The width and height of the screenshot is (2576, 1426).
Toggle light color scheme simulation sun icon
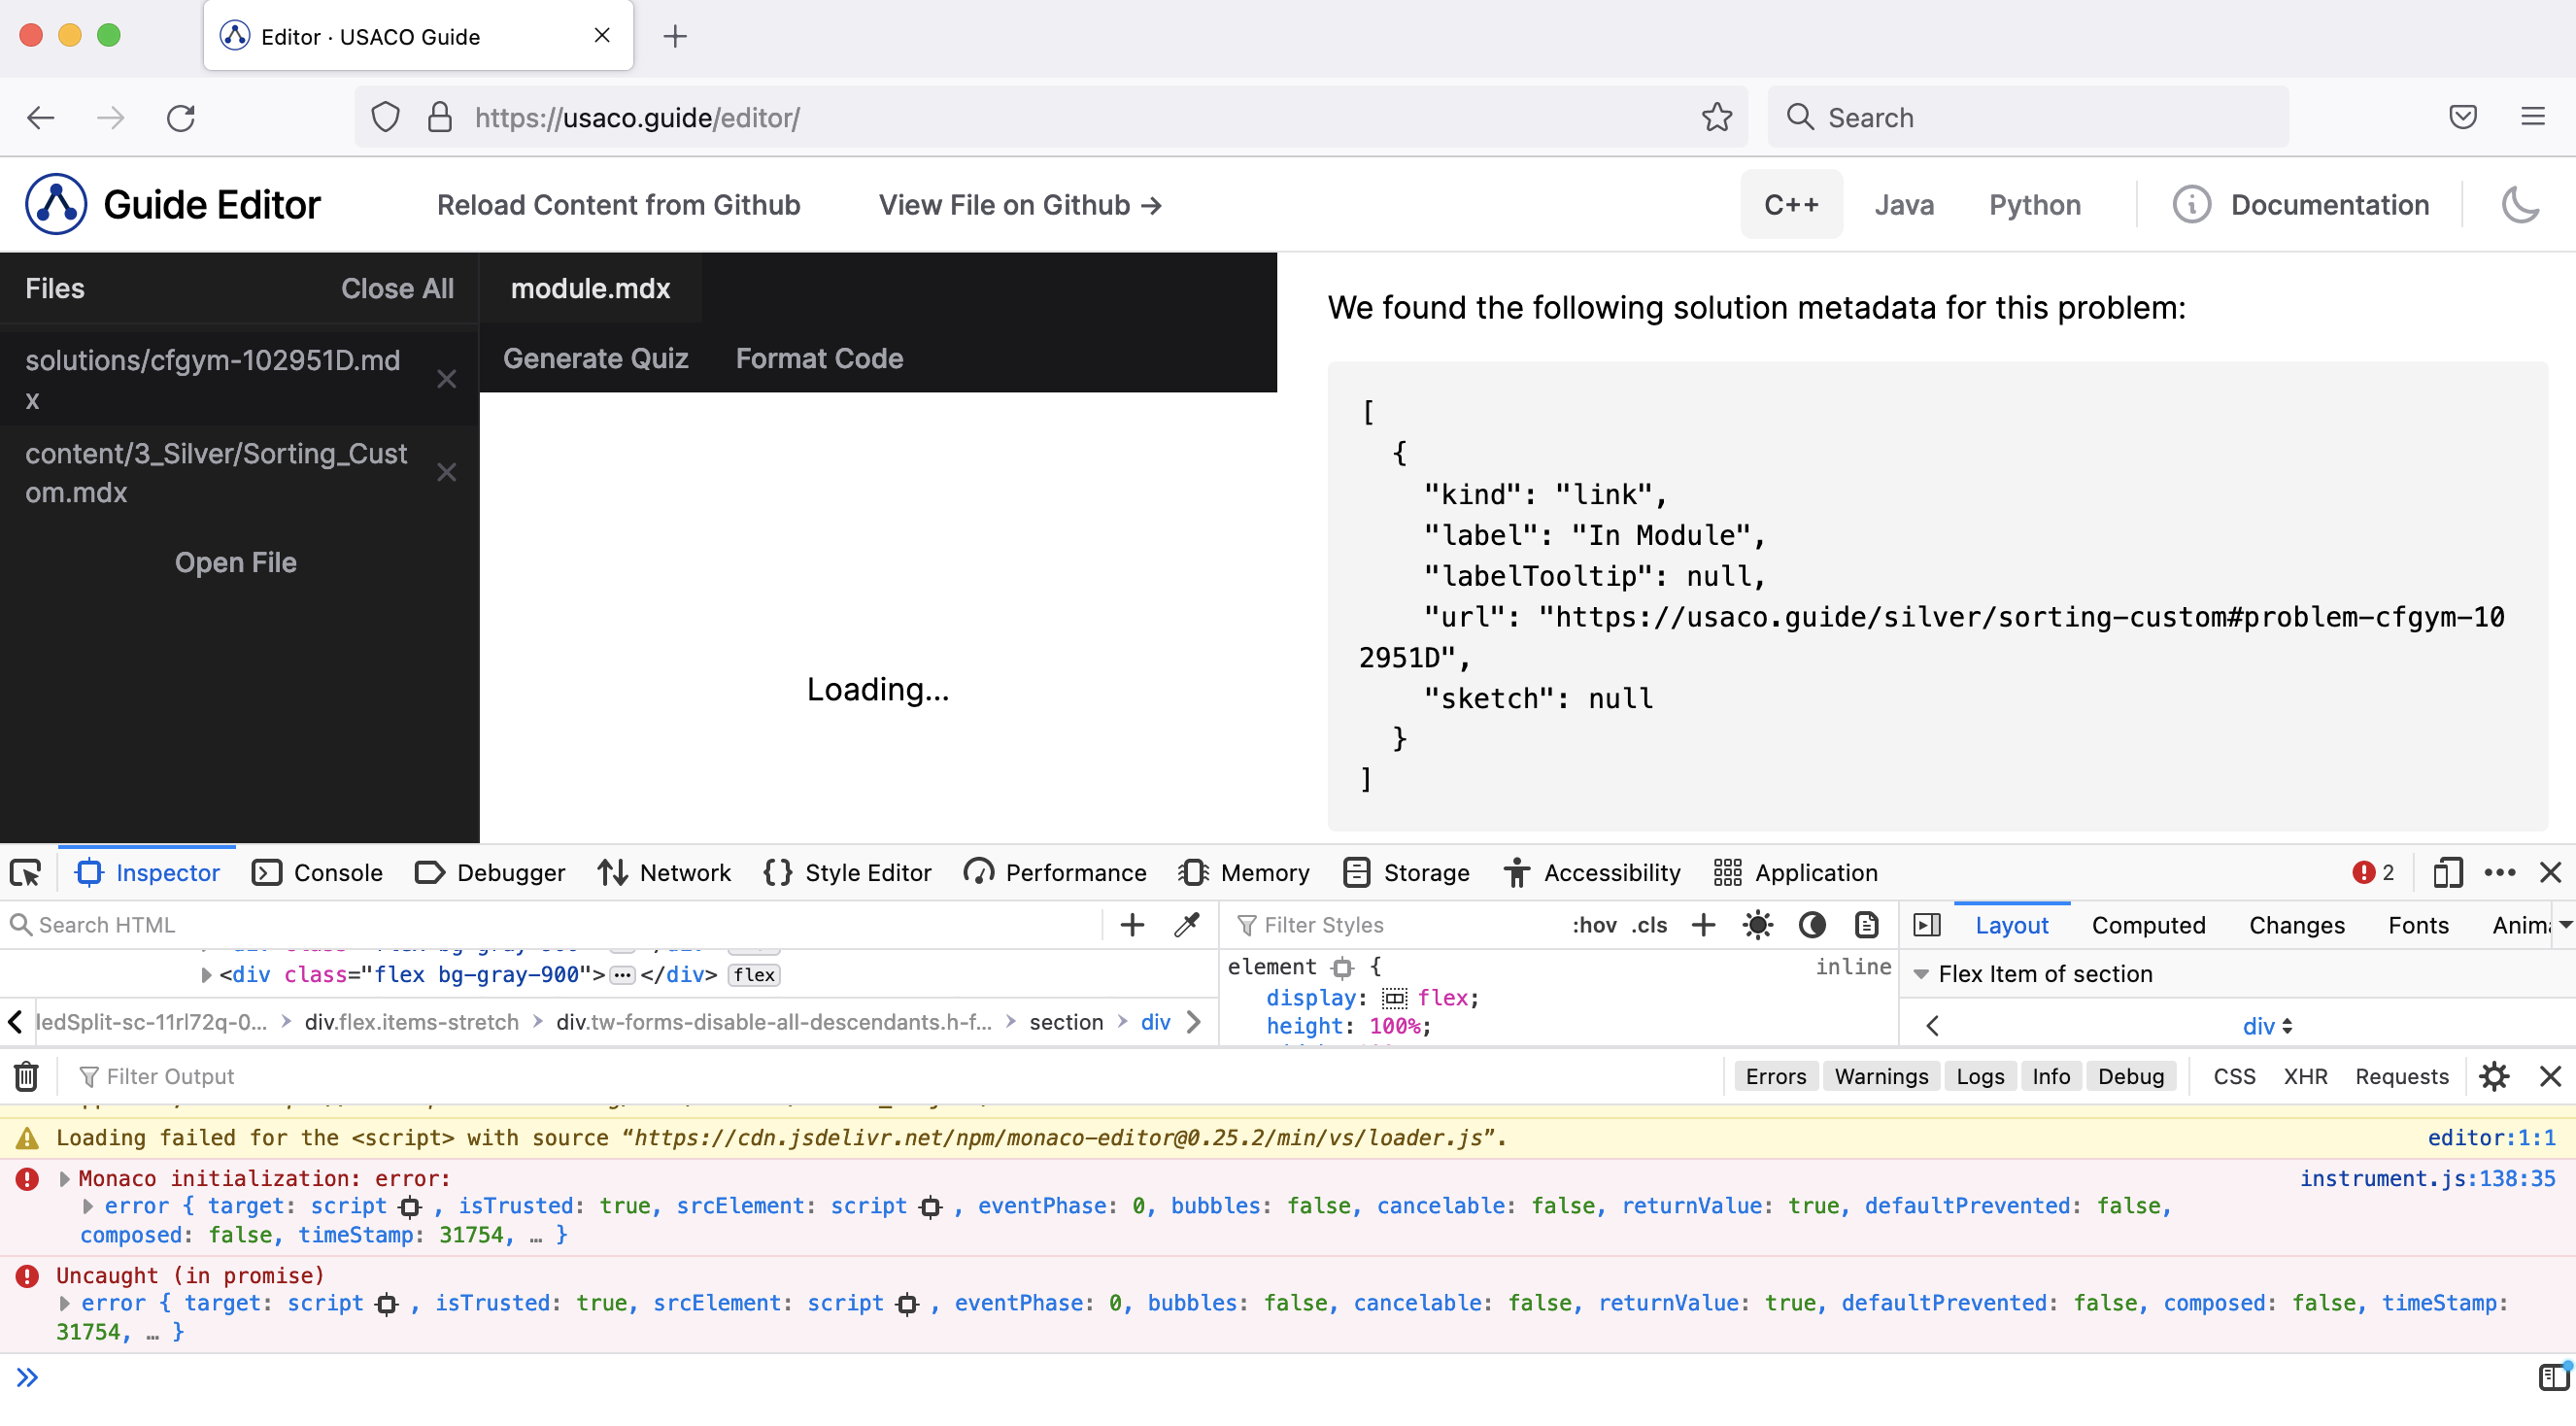pos(1757,925)
